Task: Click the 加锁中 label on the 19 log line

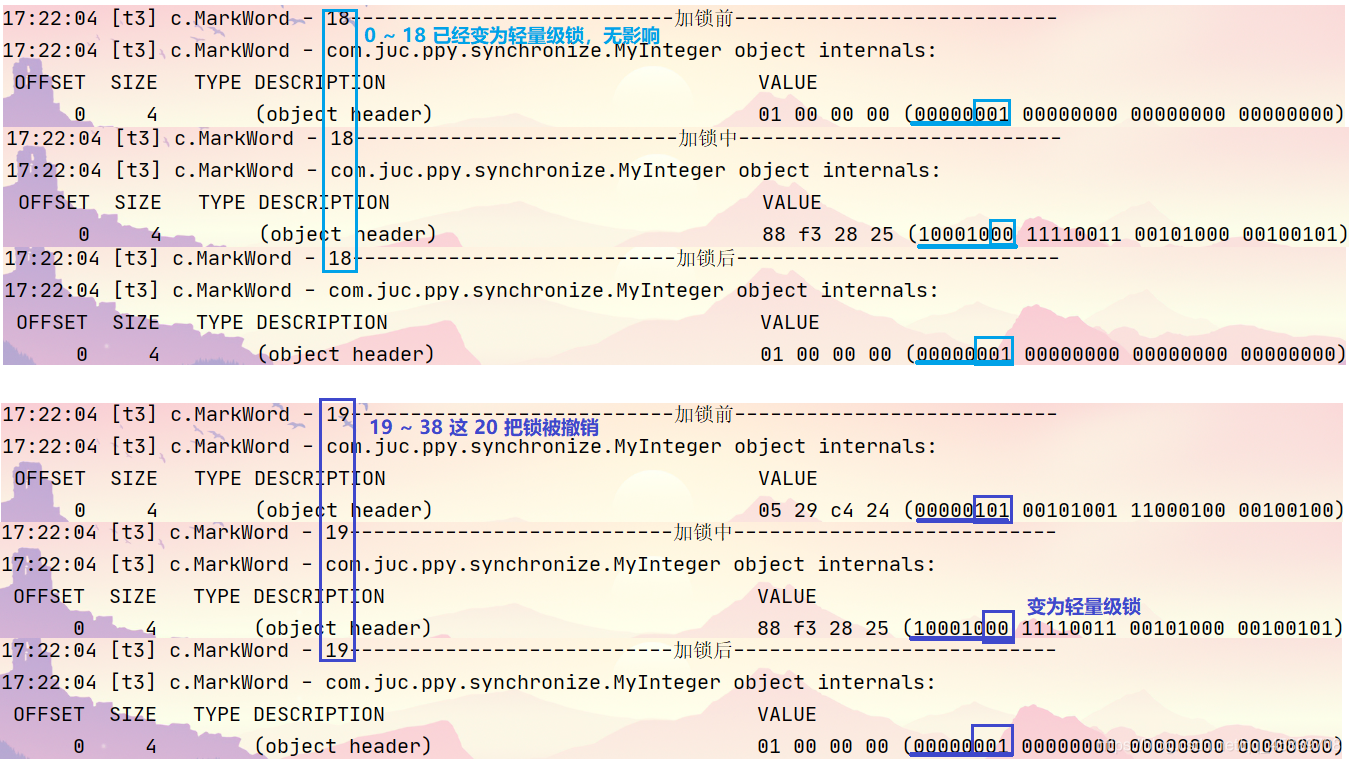Action: (x=704, y=532)
